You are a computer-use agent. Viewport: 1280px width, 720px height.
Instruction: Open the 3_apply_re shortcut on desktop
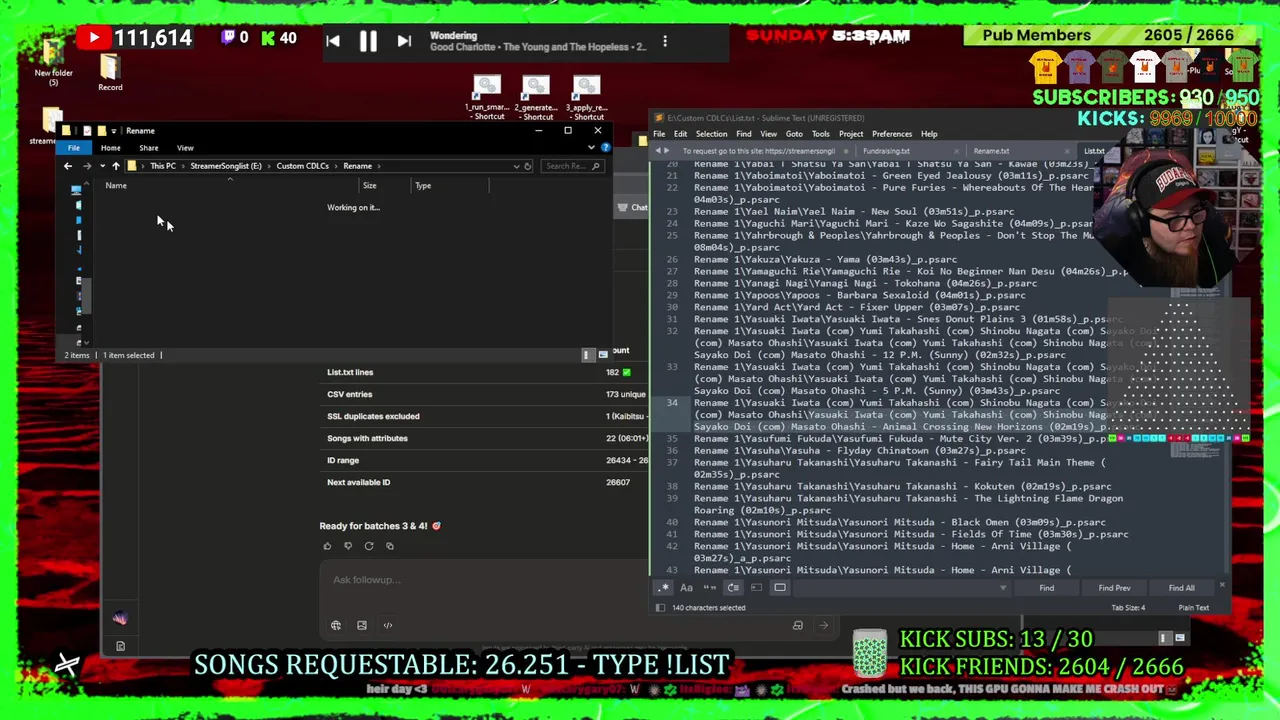click(587, 97)
